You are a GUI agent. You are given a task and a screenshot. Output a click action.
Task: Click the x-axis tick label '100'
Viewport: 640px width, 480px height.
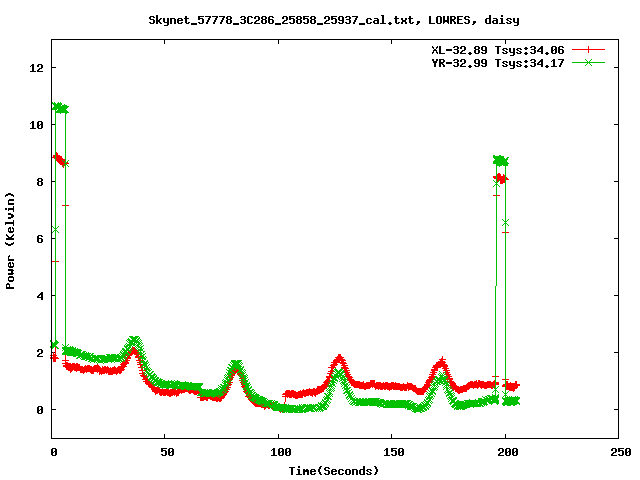pyautogui.click(x=281, y=452)
